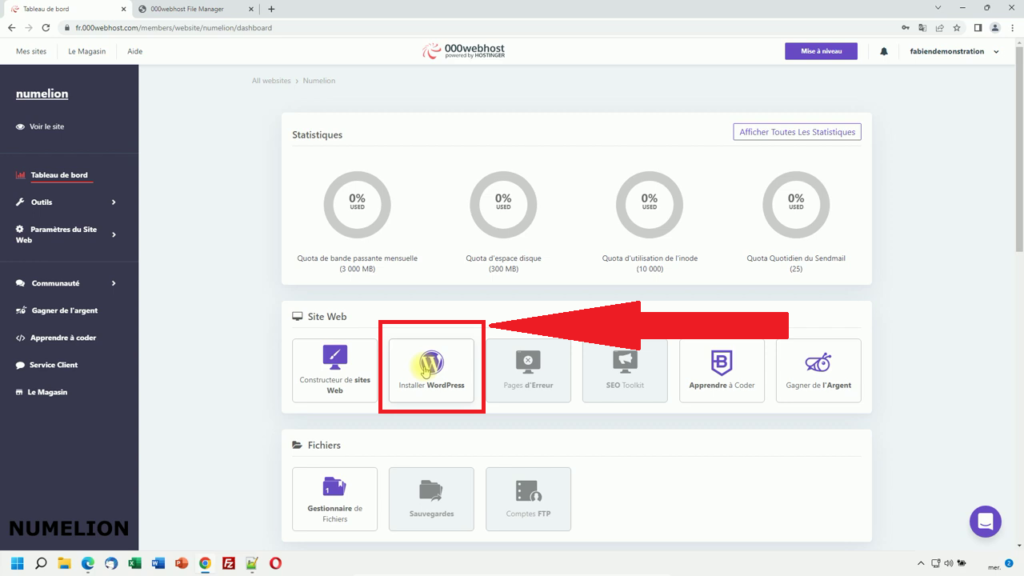Open the chat support bubble
This screenshot has height=576, width=1024.
[985, 521]
